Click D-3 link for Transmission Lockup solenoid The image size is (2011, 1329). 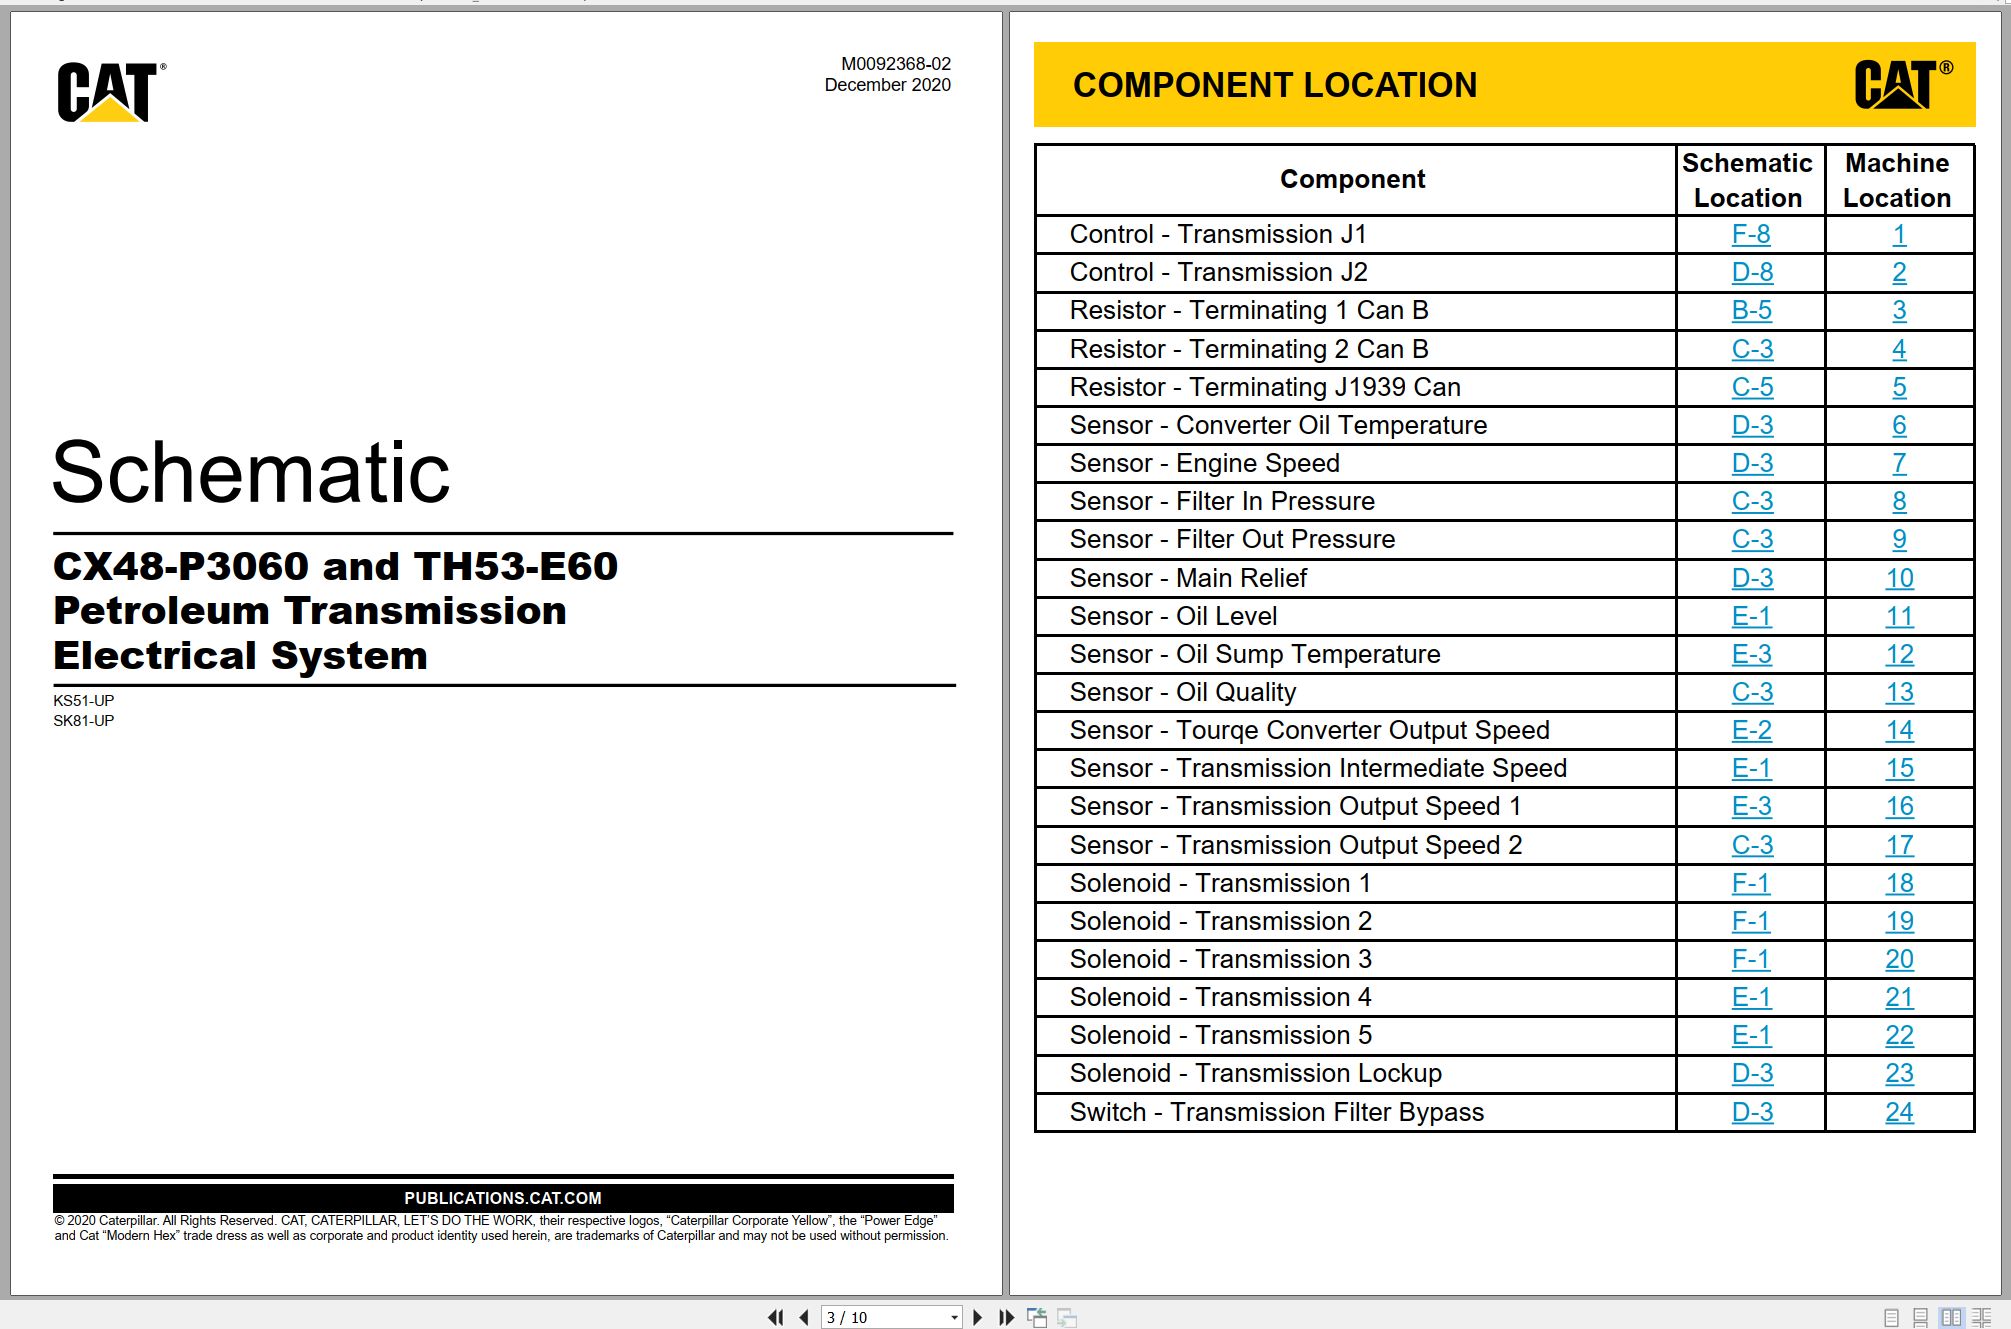[1752, 1073]
